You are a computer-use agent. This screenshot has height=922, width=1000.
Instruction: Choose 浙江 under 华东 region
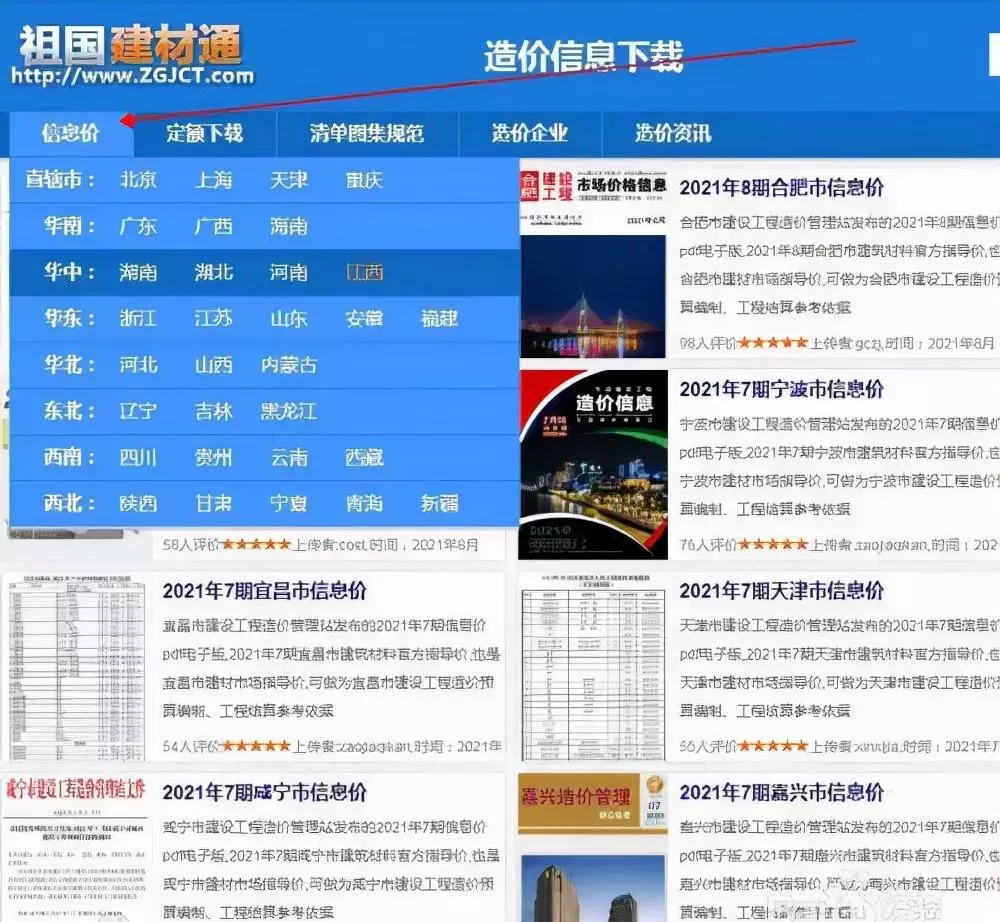(138, 318)
